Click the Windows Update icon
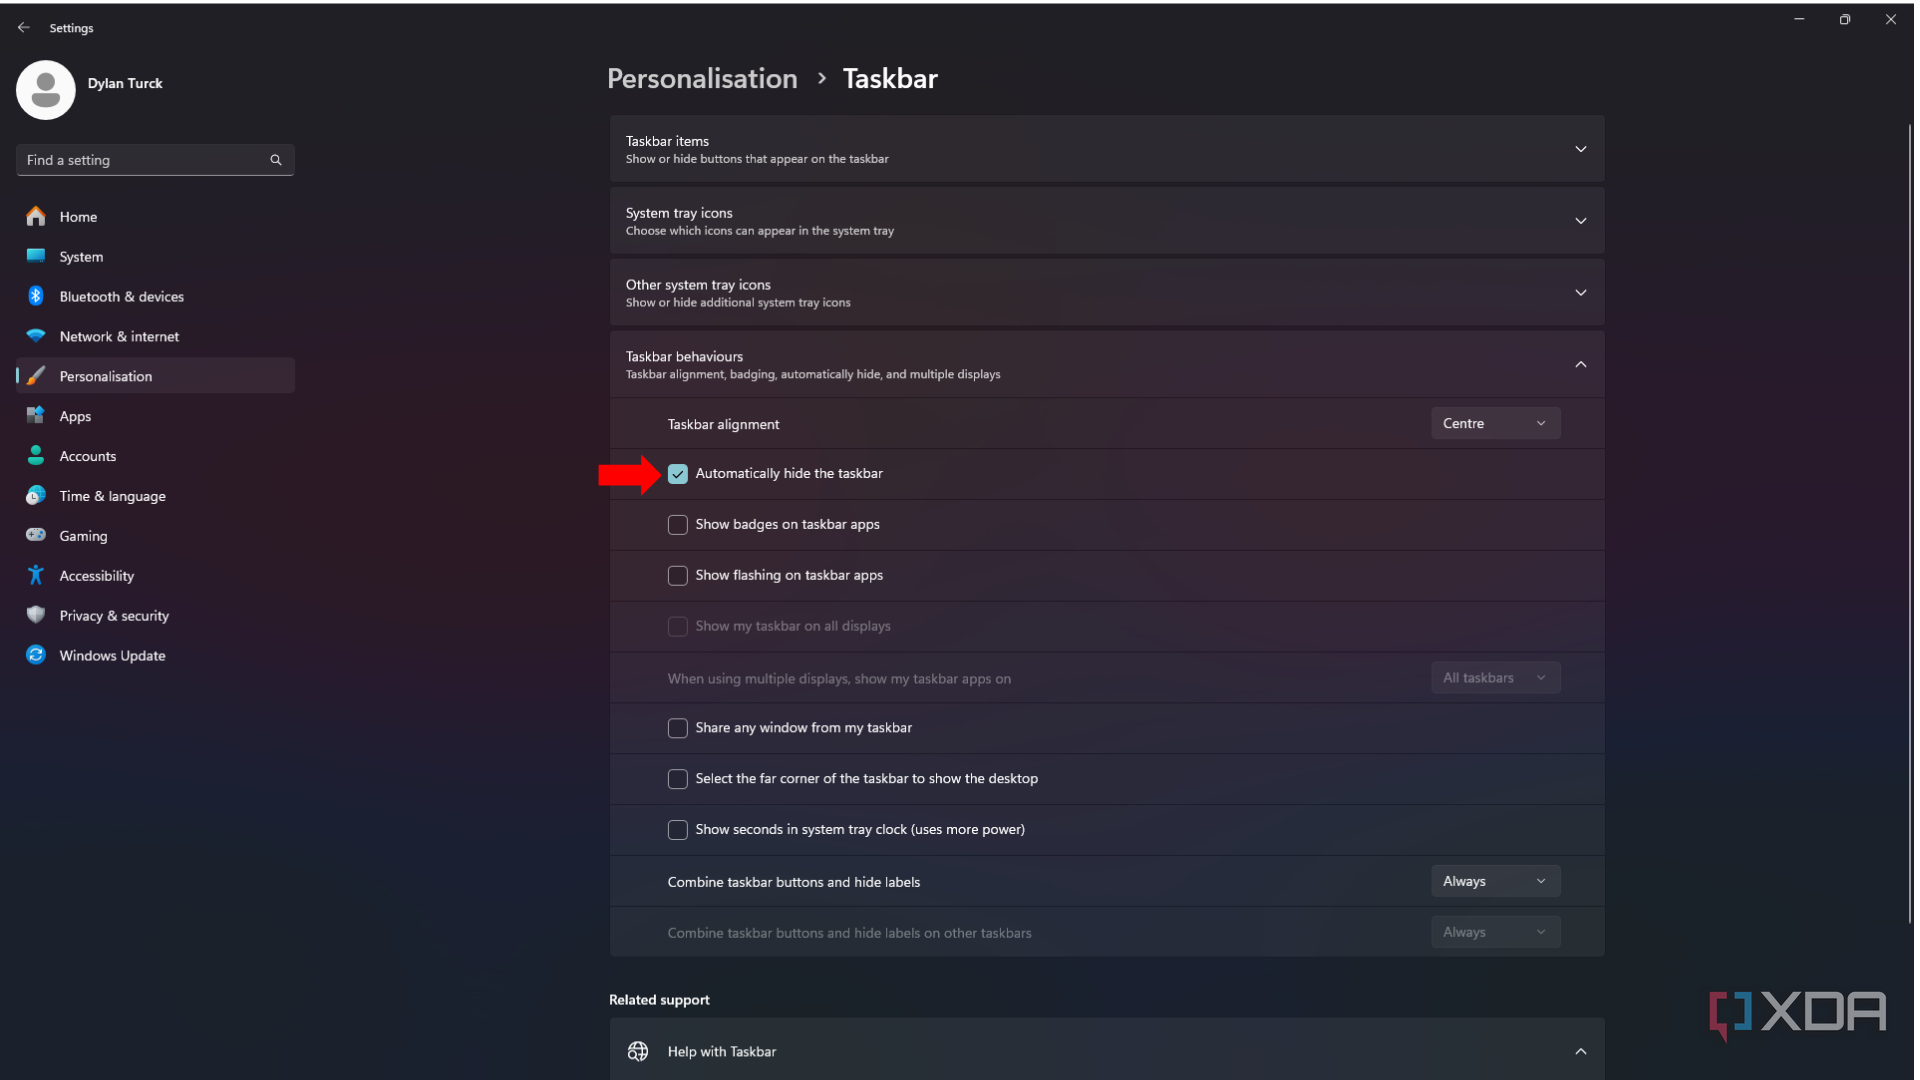 36,655
